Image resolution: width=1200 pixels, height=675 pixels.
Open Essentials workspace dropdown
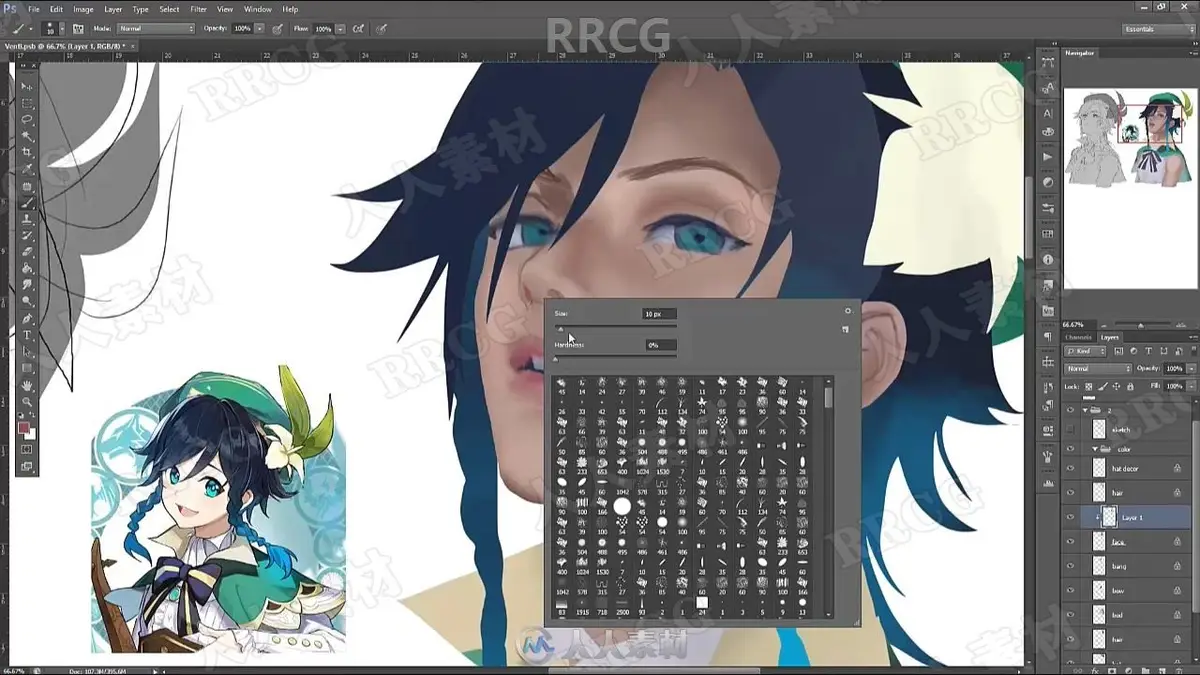pyautogui.click(x=1158, y=29)
